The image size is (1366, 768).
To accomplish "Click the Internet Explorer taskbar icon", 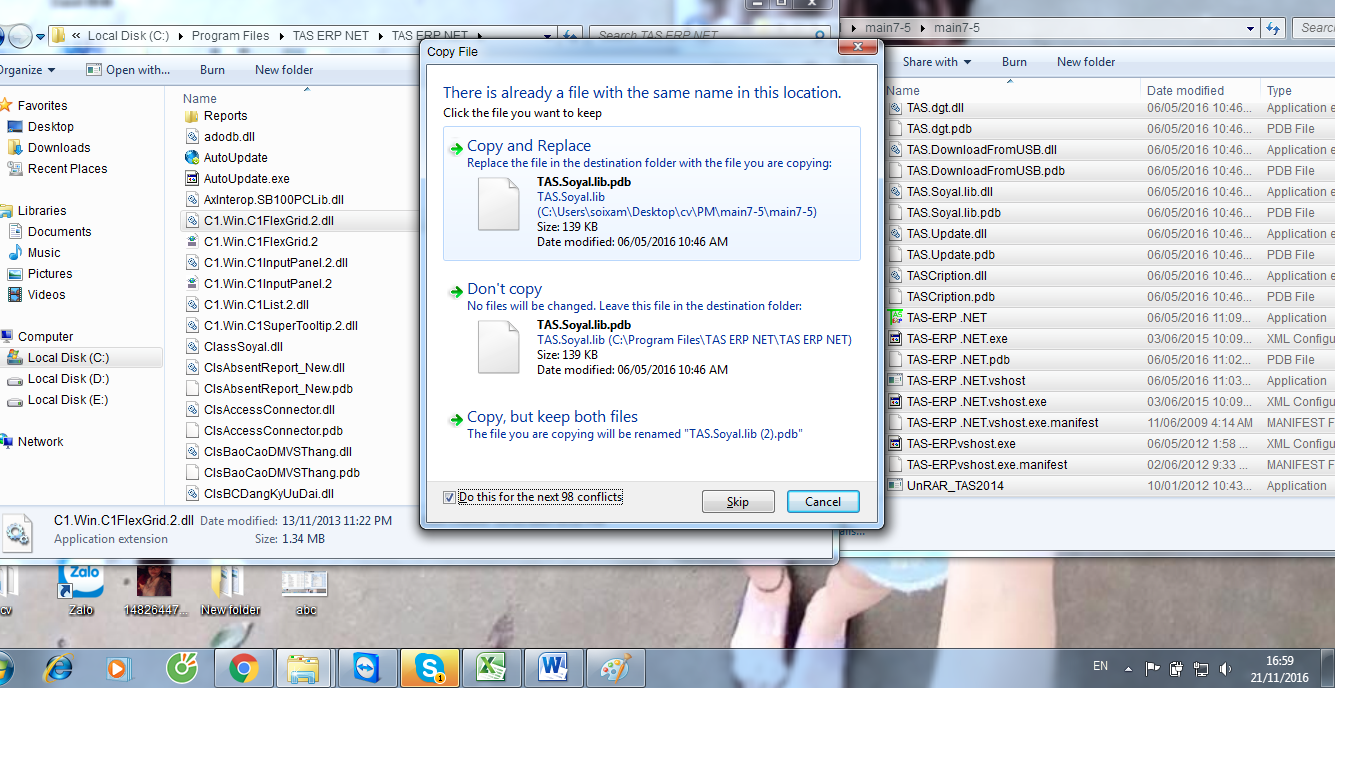I will tap(57, 668).
